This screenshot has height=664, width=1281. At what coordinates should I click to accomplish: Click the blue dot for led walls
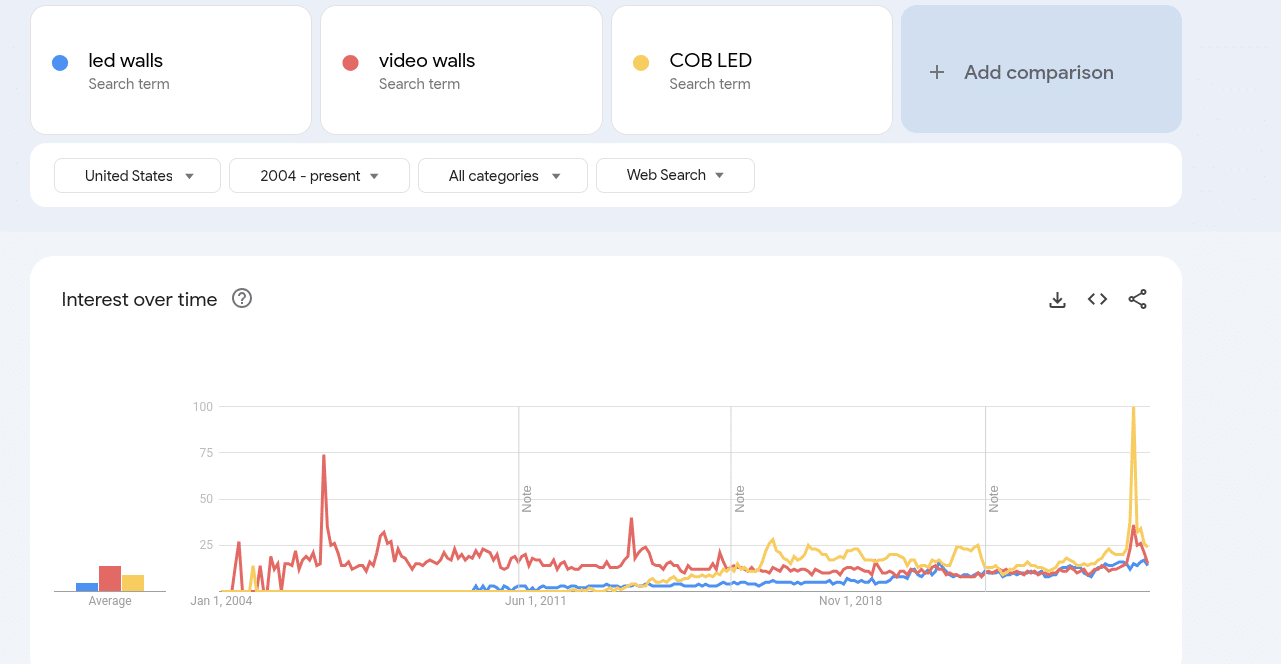60,63
